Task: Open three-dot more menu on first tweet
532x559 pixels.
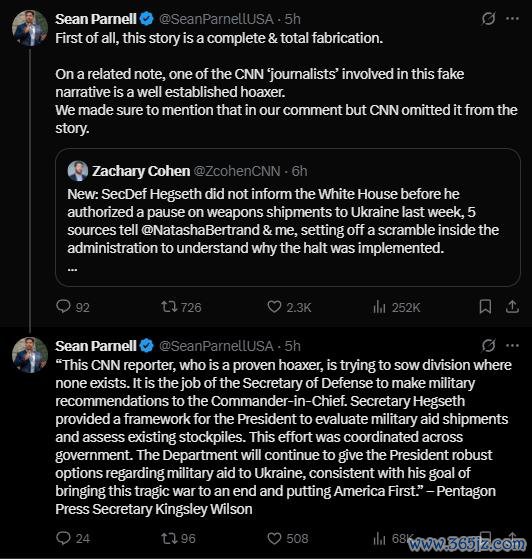Action: pyautogui.click(x=512, y=19)
